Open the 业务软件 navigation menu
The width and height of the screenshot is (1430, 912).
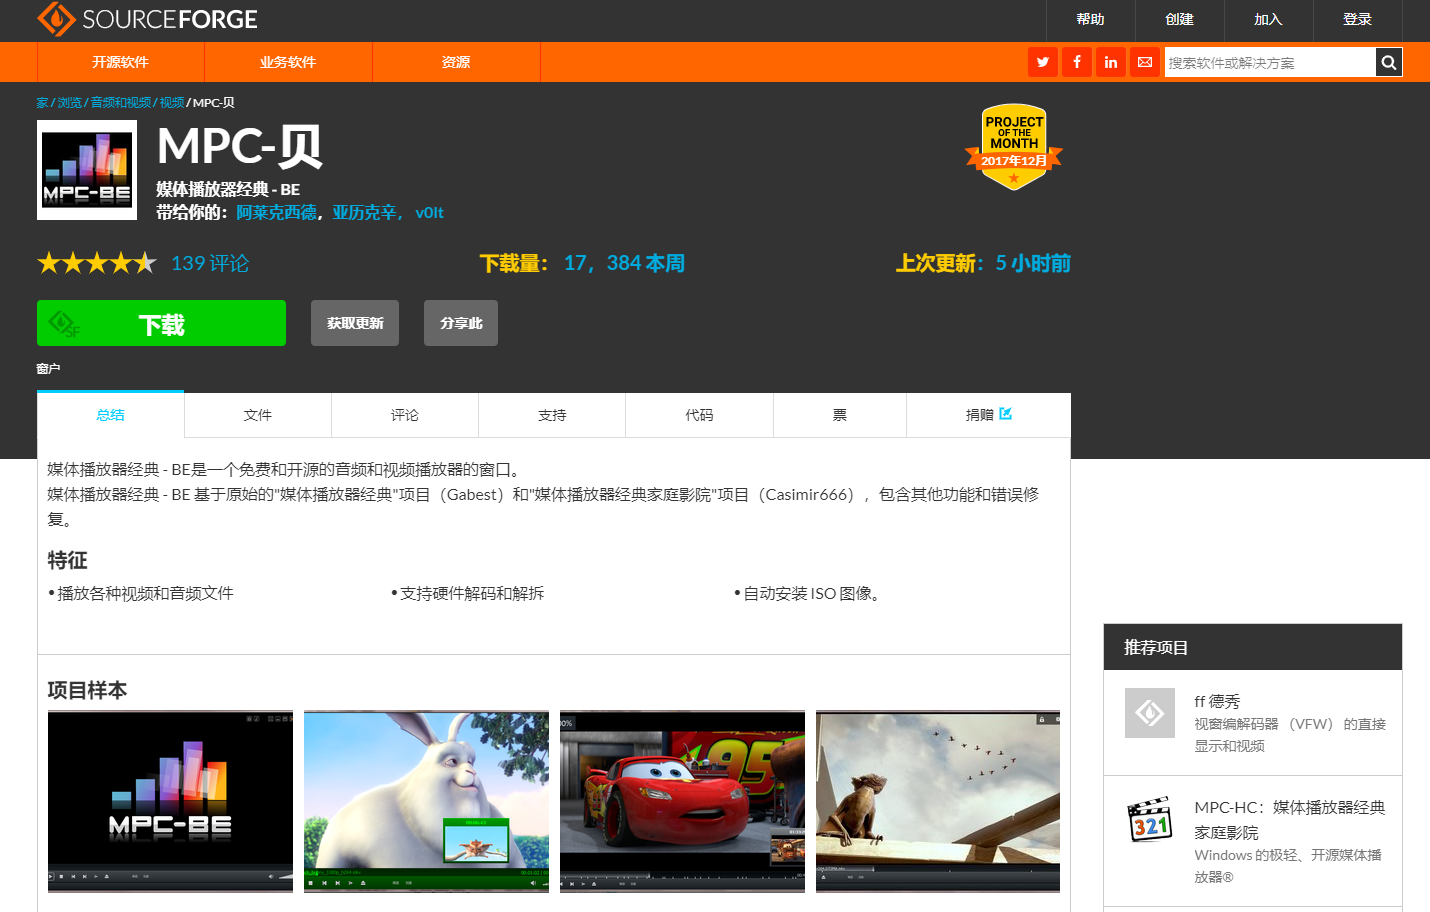pos(288,62)
